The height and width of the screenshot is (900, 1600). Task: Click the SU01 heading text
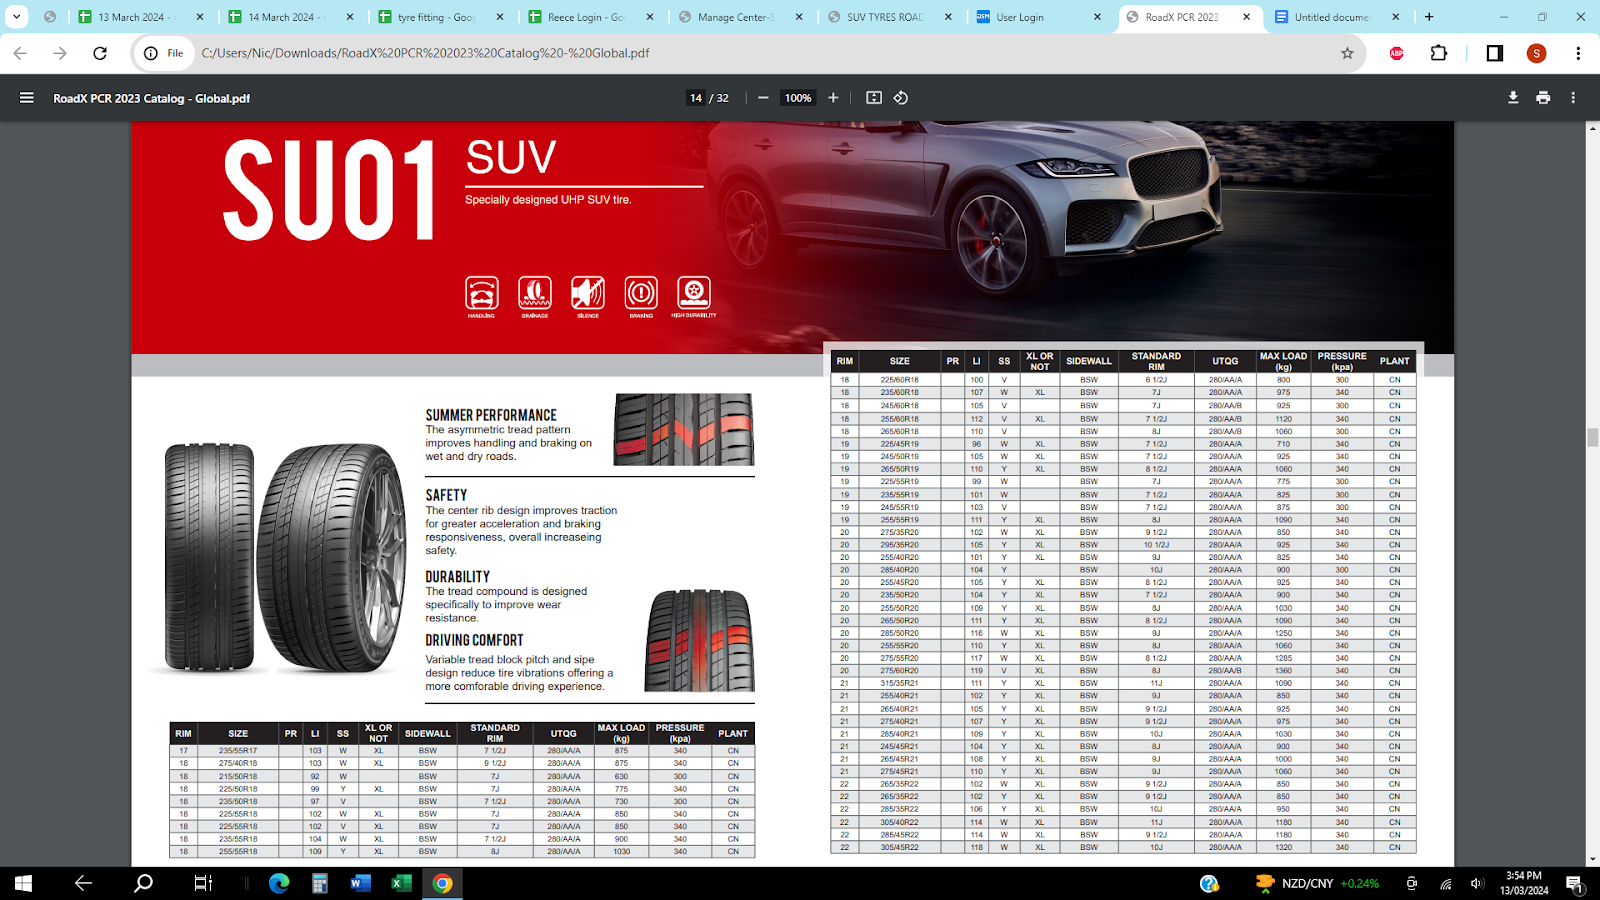point(329,190)
